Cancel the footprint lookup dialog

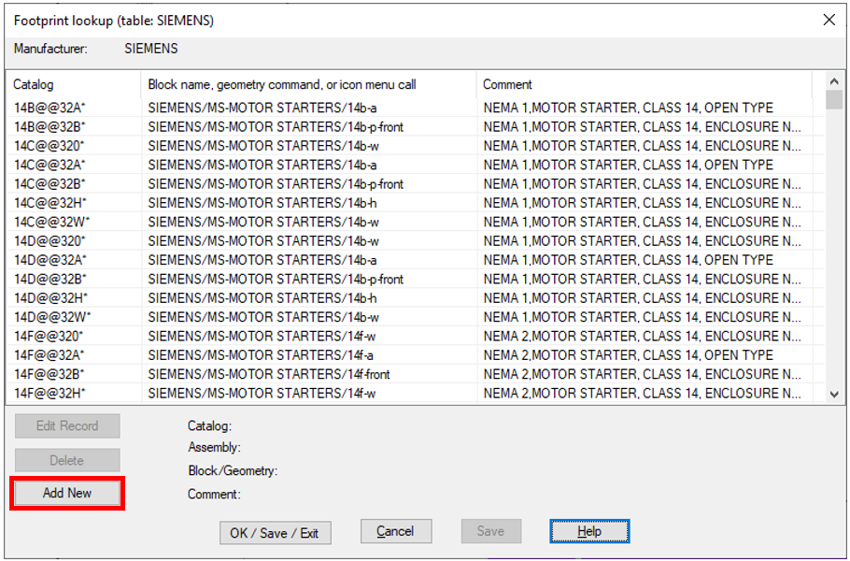coord(396,531)
